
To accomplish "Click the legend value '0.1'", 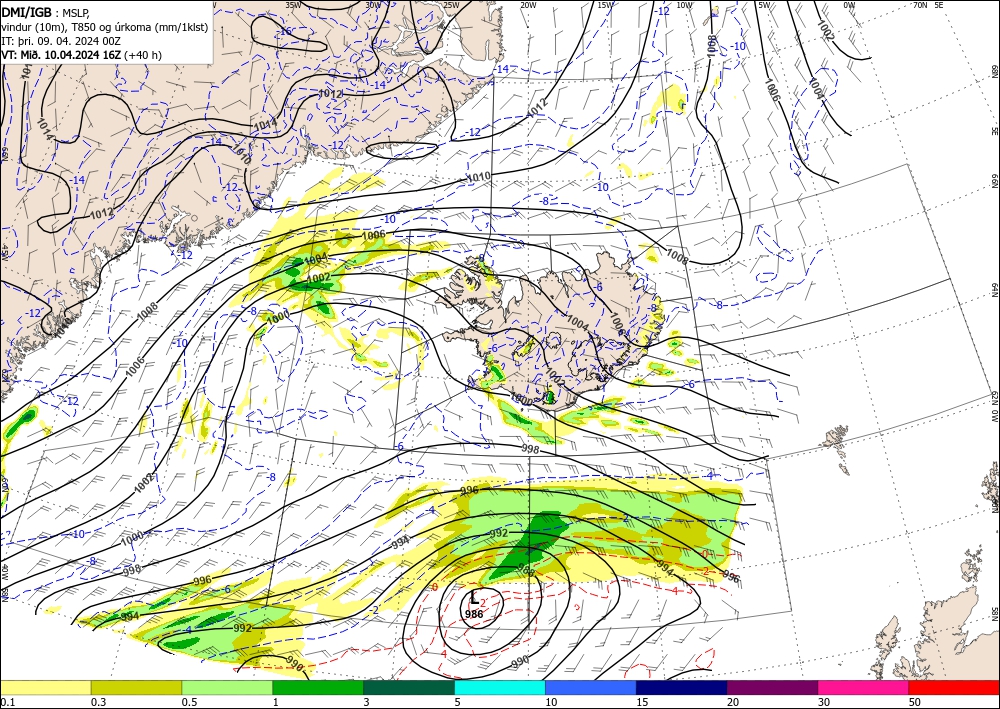I will pos(6,702).
